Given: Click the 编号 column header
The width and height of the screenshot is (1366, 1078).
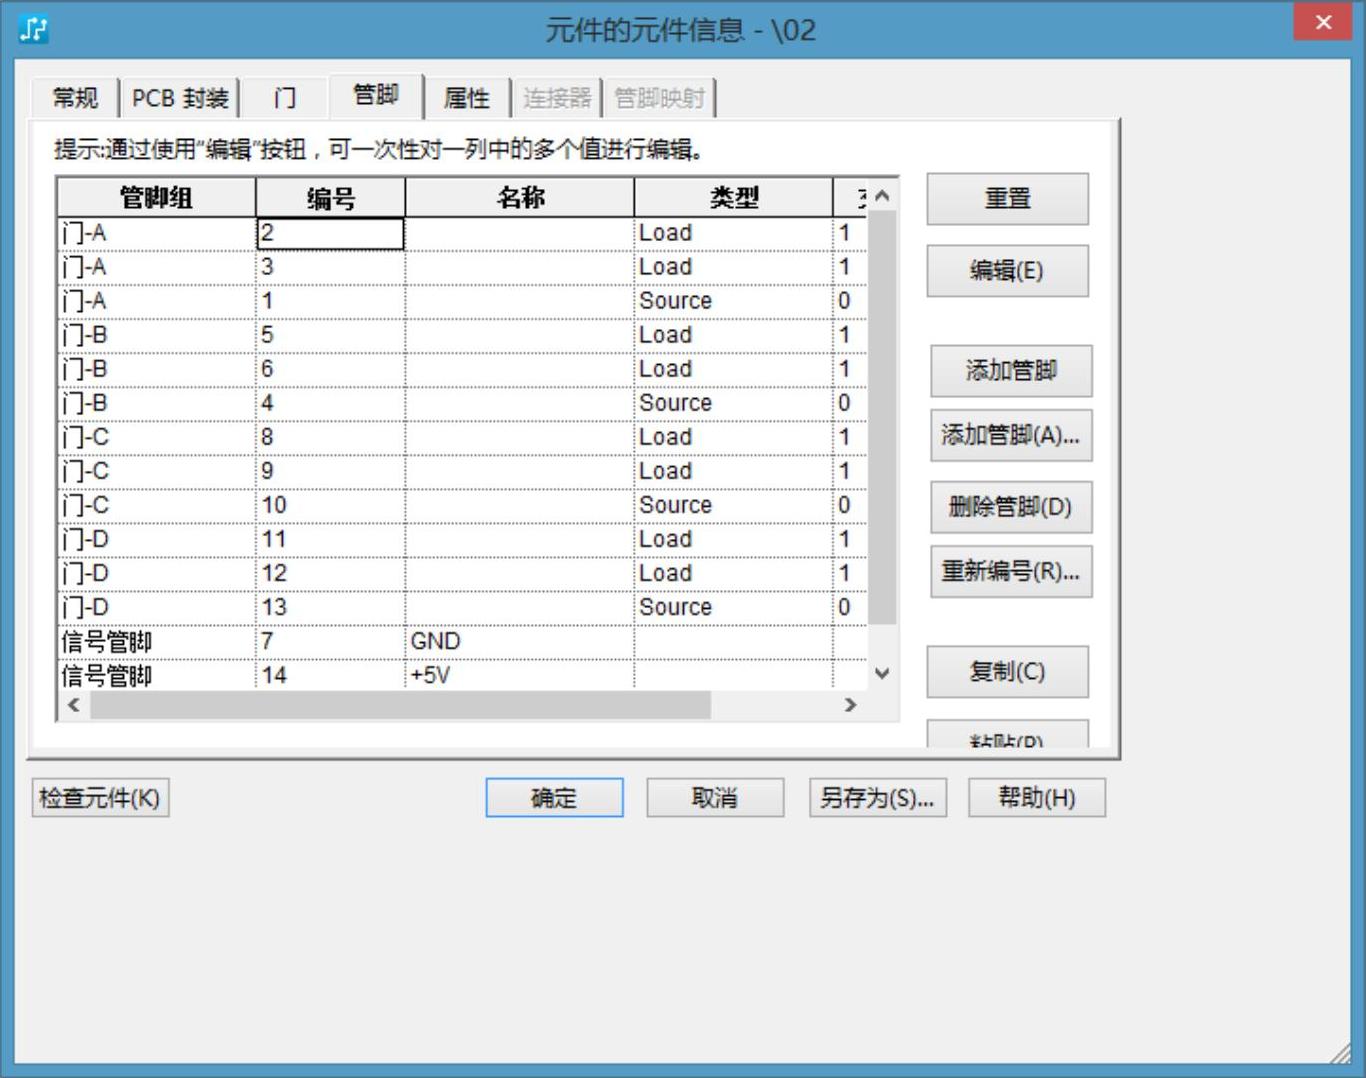Looking at the screenshot, I should (x=330, y=197).
